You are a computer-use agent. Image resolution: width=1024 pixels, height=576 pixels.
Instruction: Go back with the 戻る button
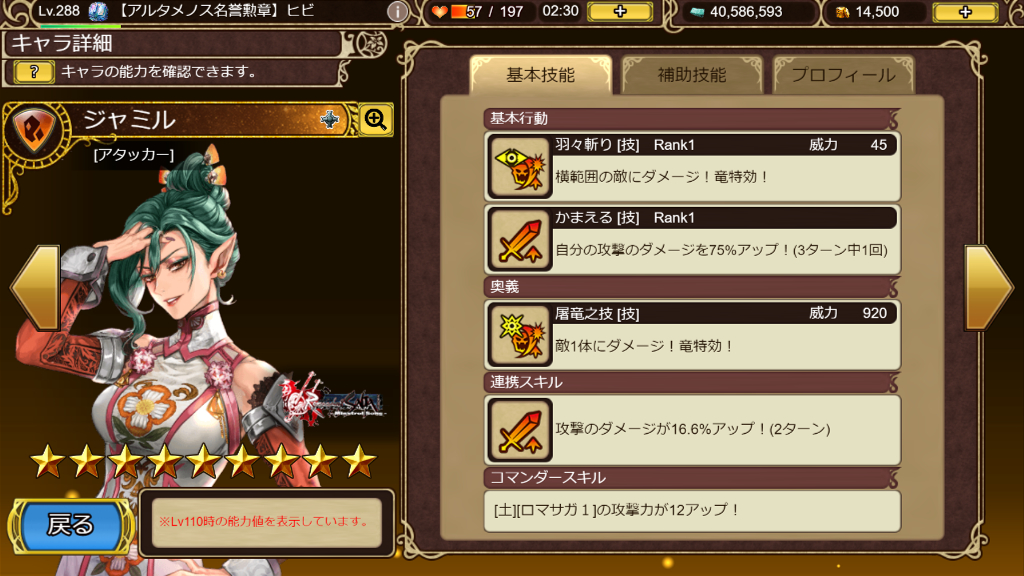pos(71,524)
